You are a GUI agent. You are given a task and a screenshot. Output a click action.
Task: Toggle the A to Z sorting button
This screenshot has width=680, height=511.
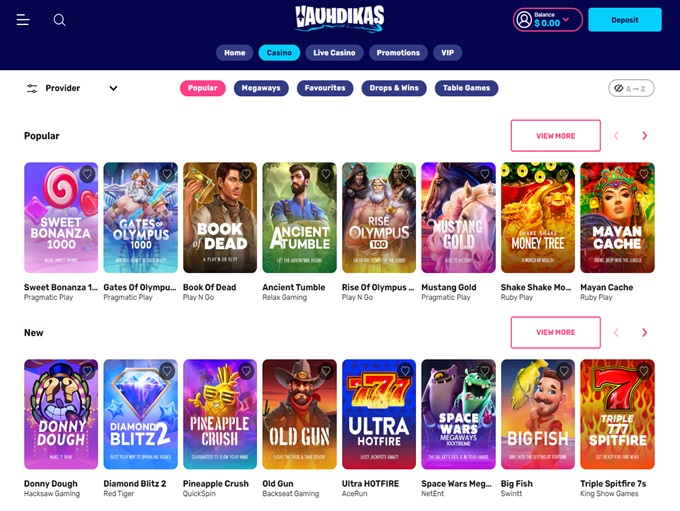click(631, 88)
